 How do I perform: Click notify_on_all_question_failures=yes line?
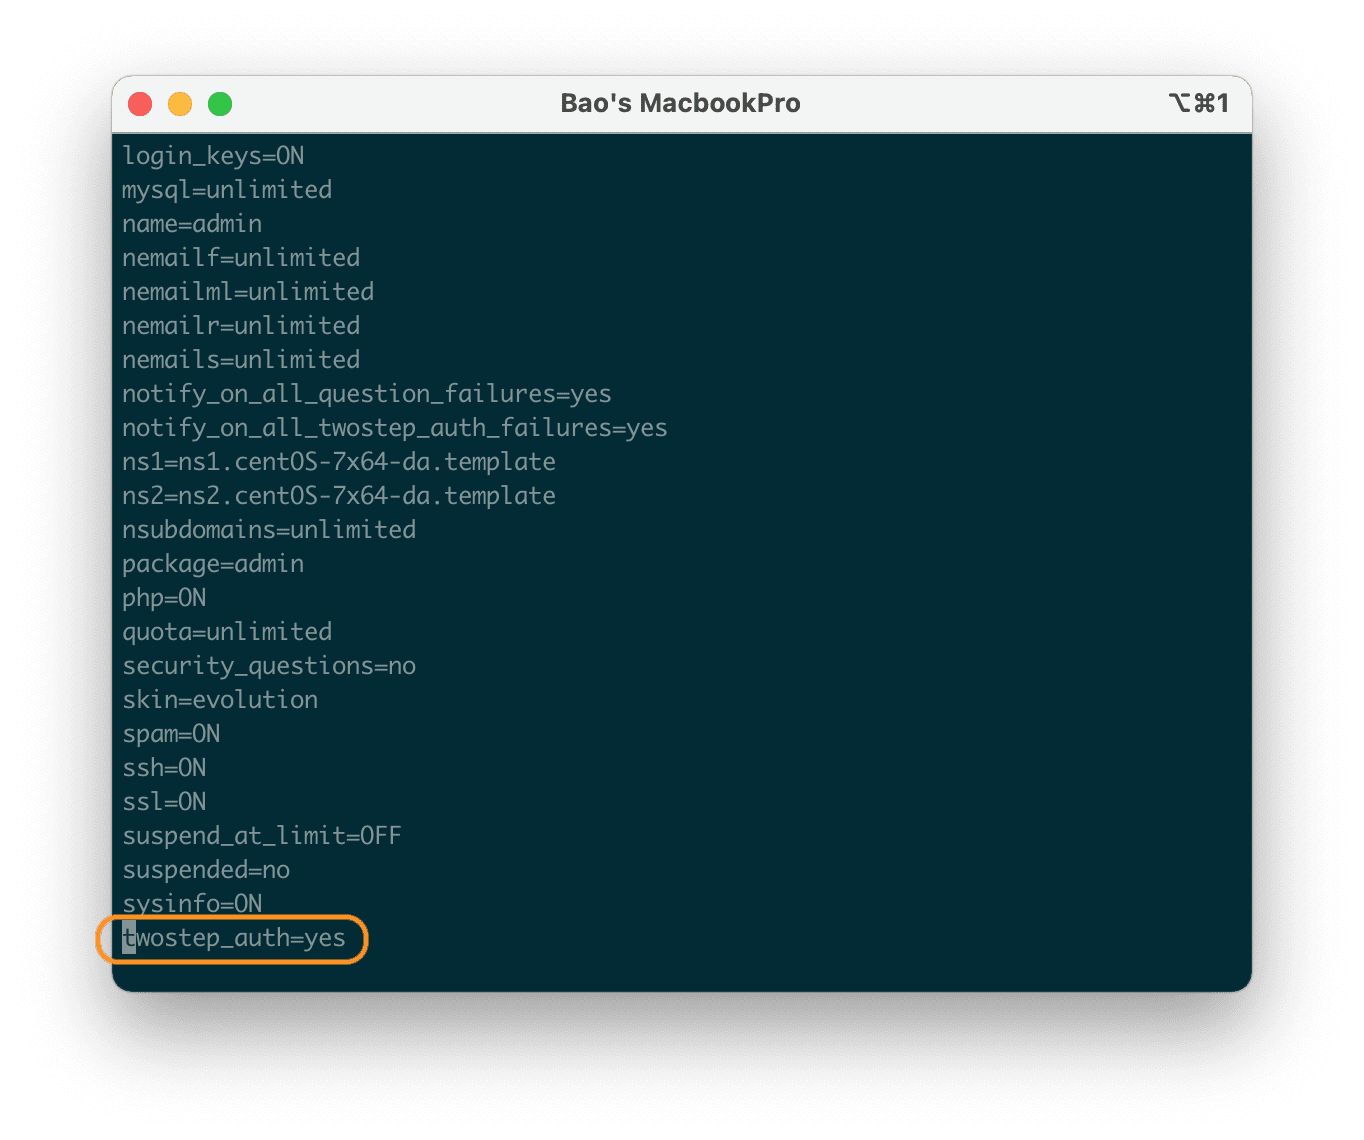pos(367,394)
